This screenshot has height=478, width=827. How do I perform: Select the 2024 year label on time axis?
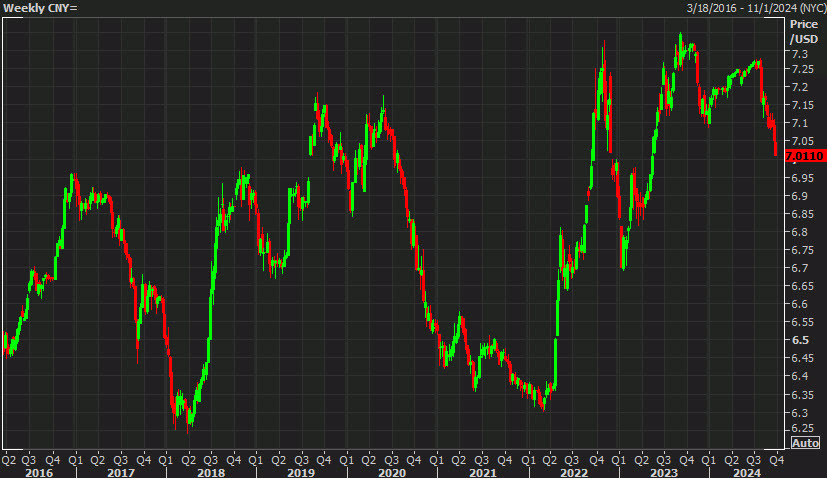click(747, 472)
